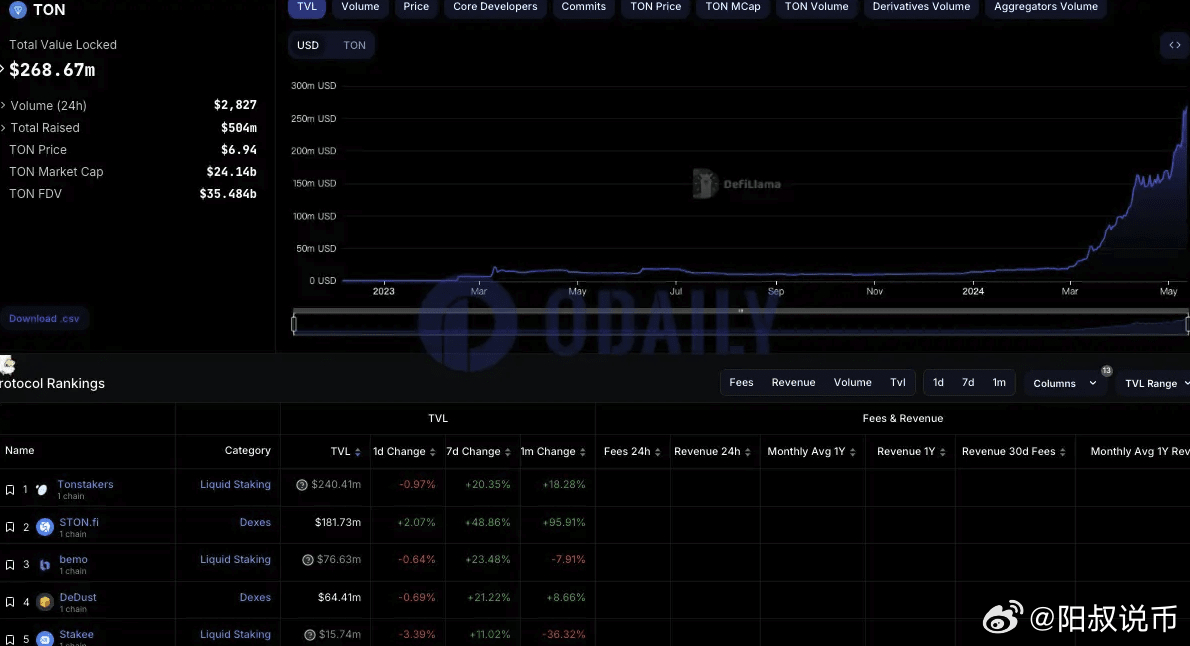Select the Derivatives Volume chart tab

920,7
